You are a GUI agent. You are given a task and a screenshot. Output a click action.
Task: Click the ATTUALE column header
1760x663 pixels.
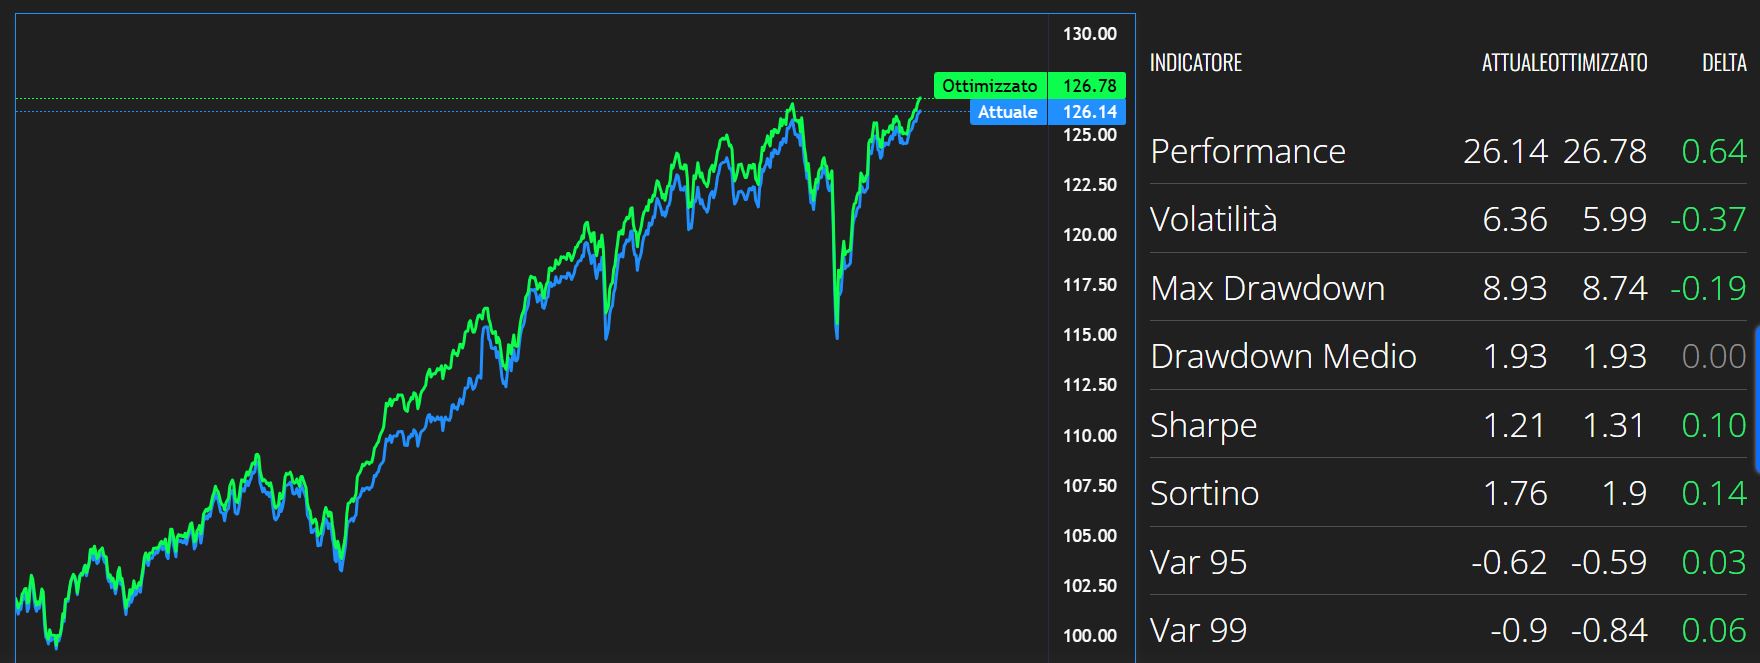click(x=1514, y=63)
